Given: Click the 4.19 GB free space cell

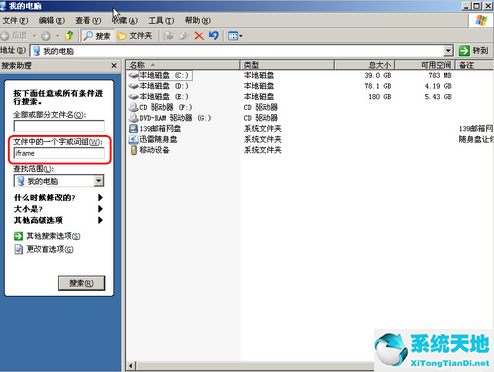Looking at the screenshot, I should tap(438, 86).
